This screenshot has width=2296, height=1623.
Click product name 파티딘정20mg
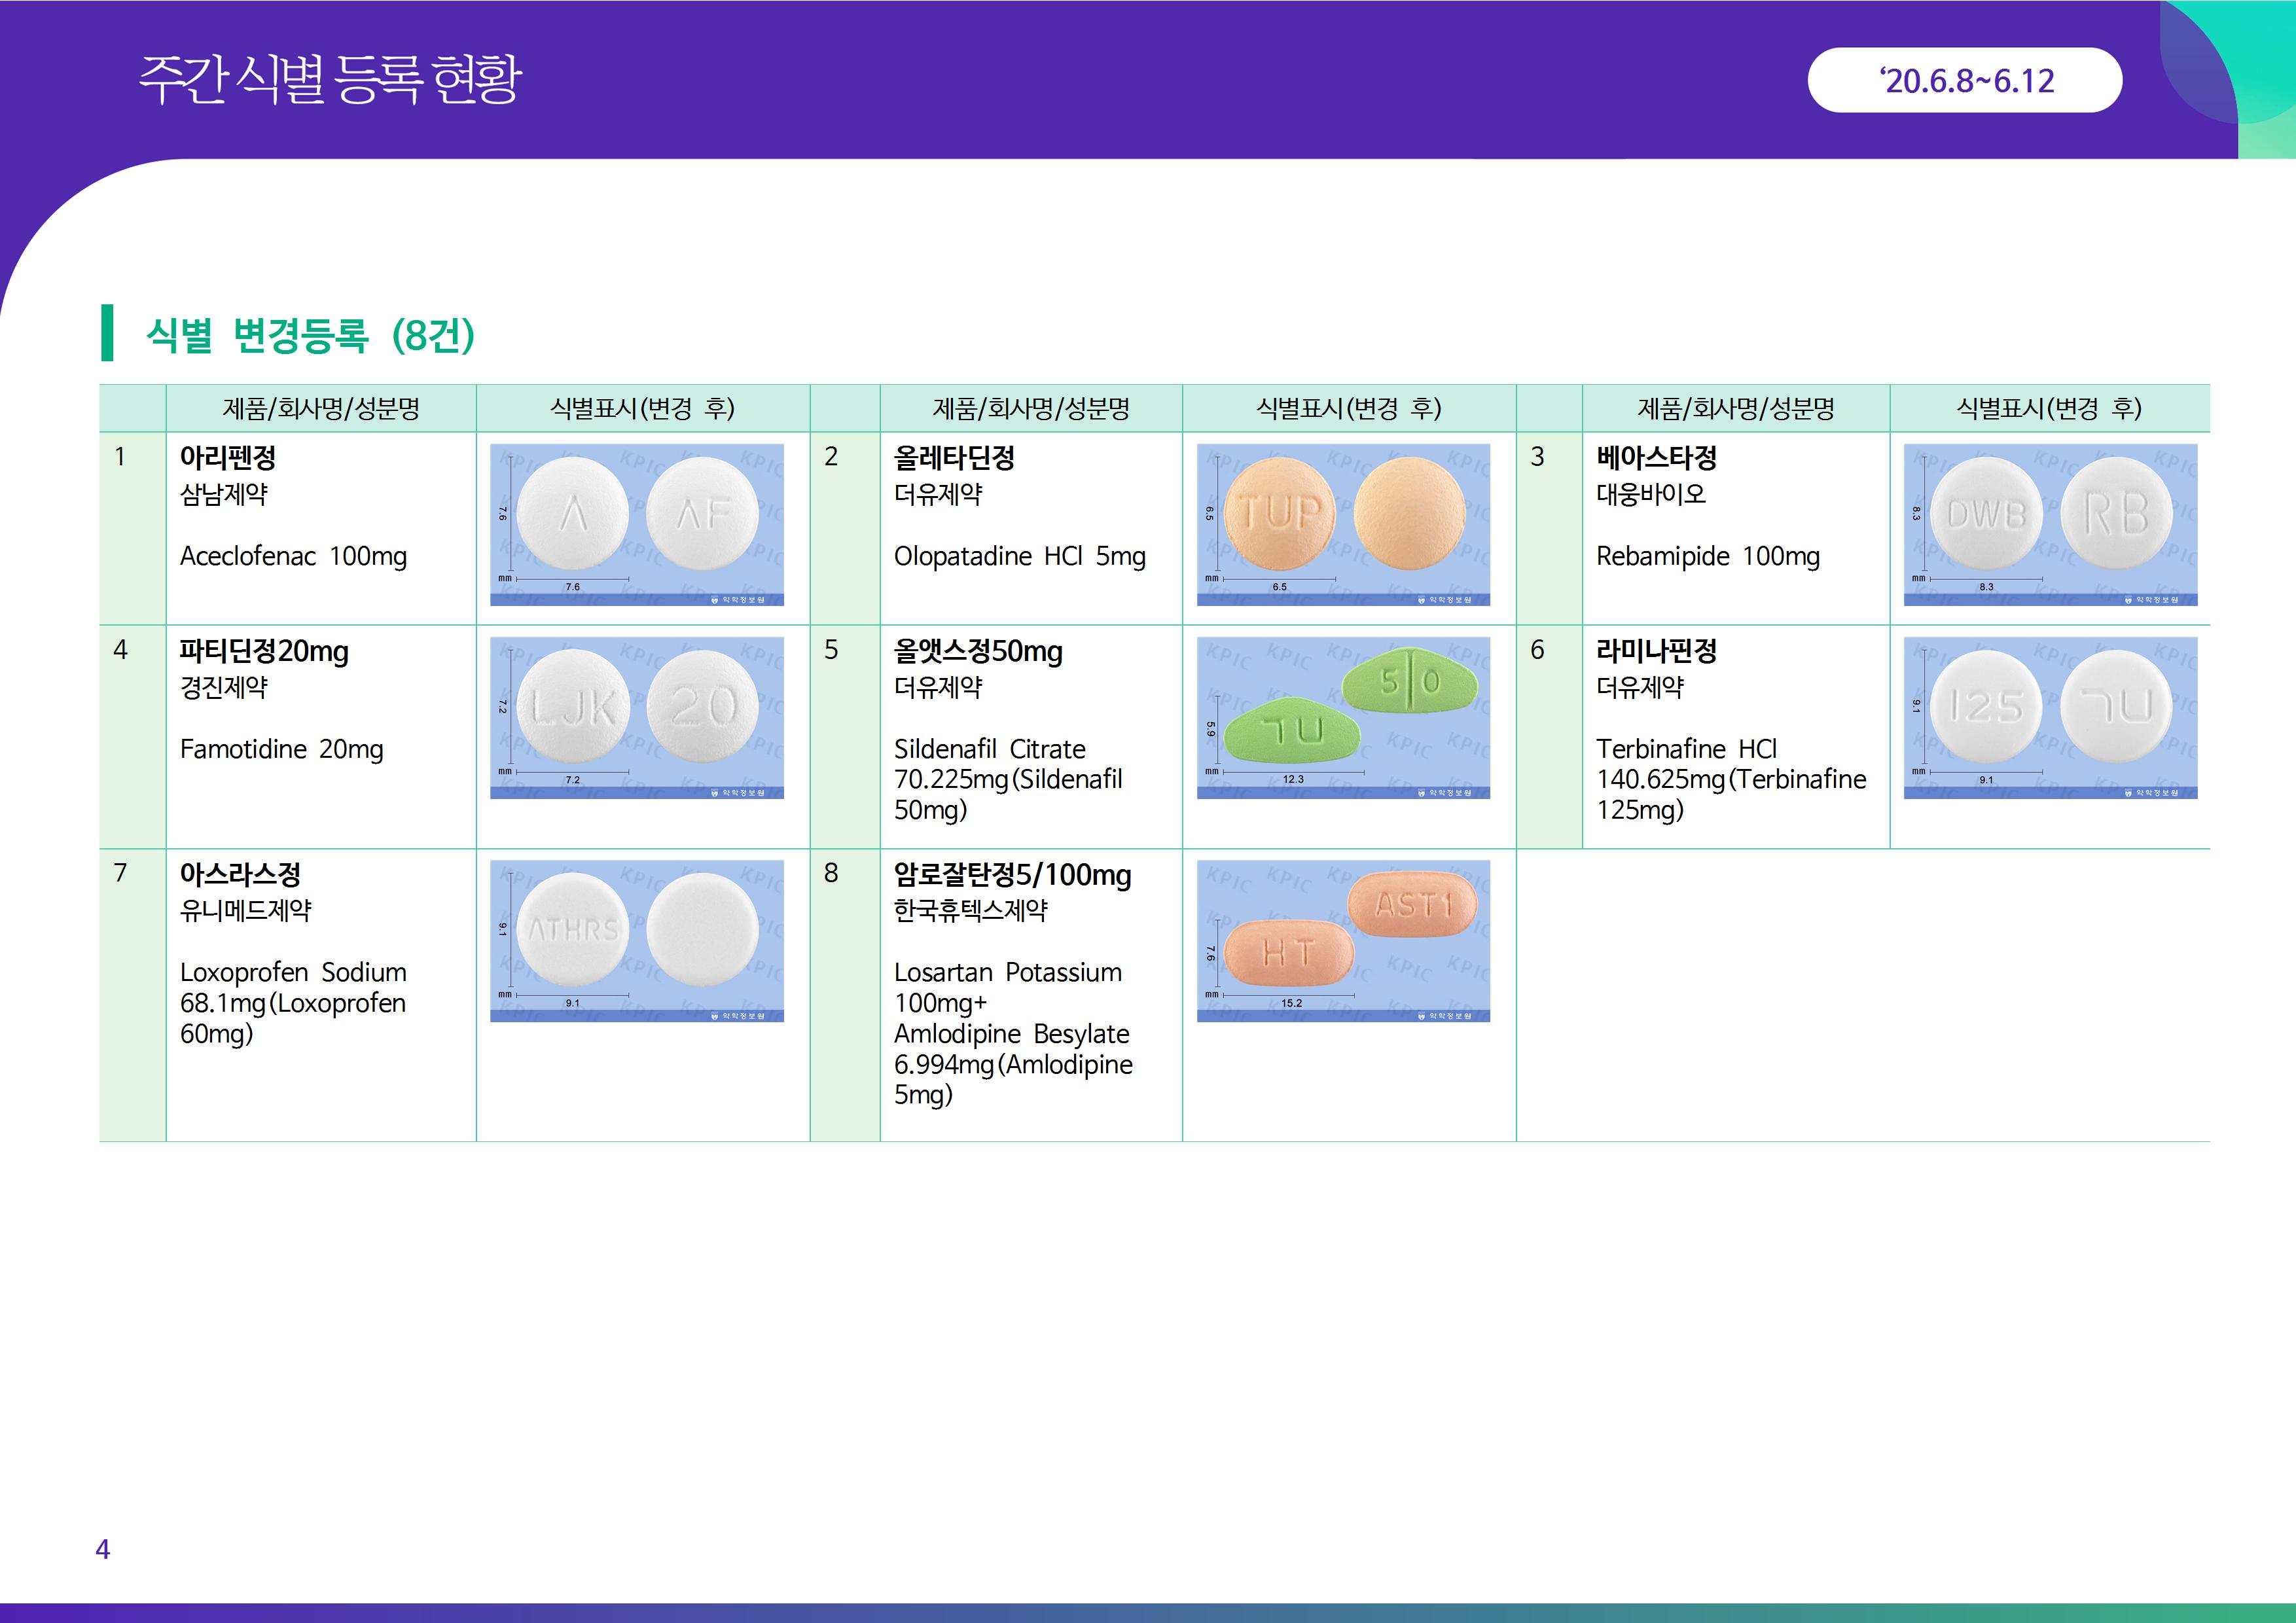[x=264, y=651]
